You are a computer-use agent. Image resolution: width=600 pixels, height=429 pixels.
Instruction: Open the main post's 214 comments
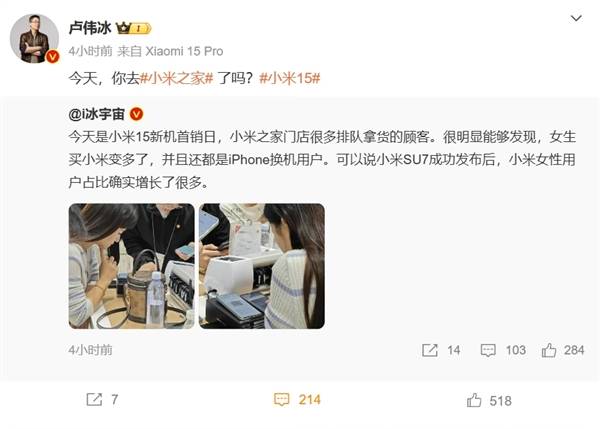(281, 400)
